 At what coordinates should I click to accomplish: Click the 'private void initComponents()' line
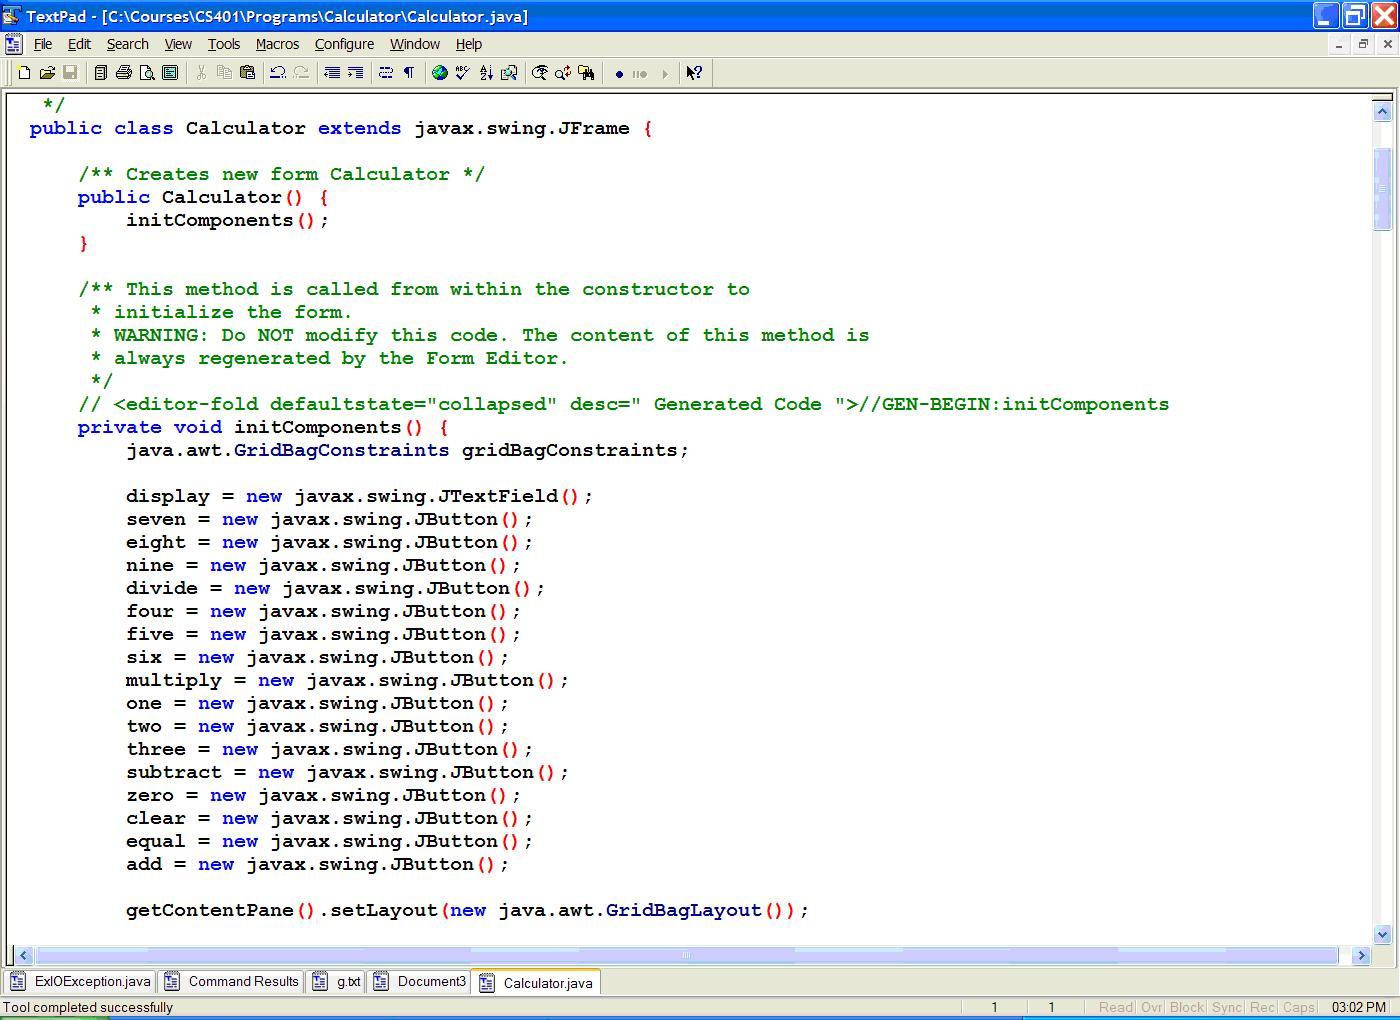coord(263,427)
